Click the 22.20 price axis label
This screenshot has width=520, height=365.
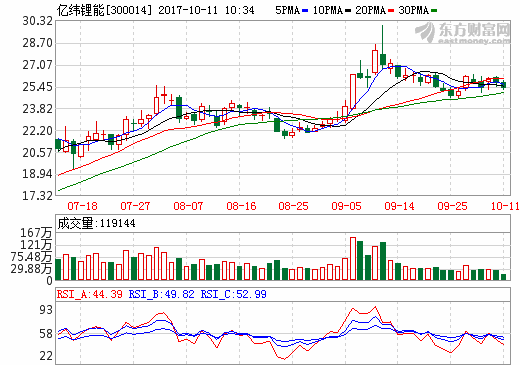pos(38,131)
